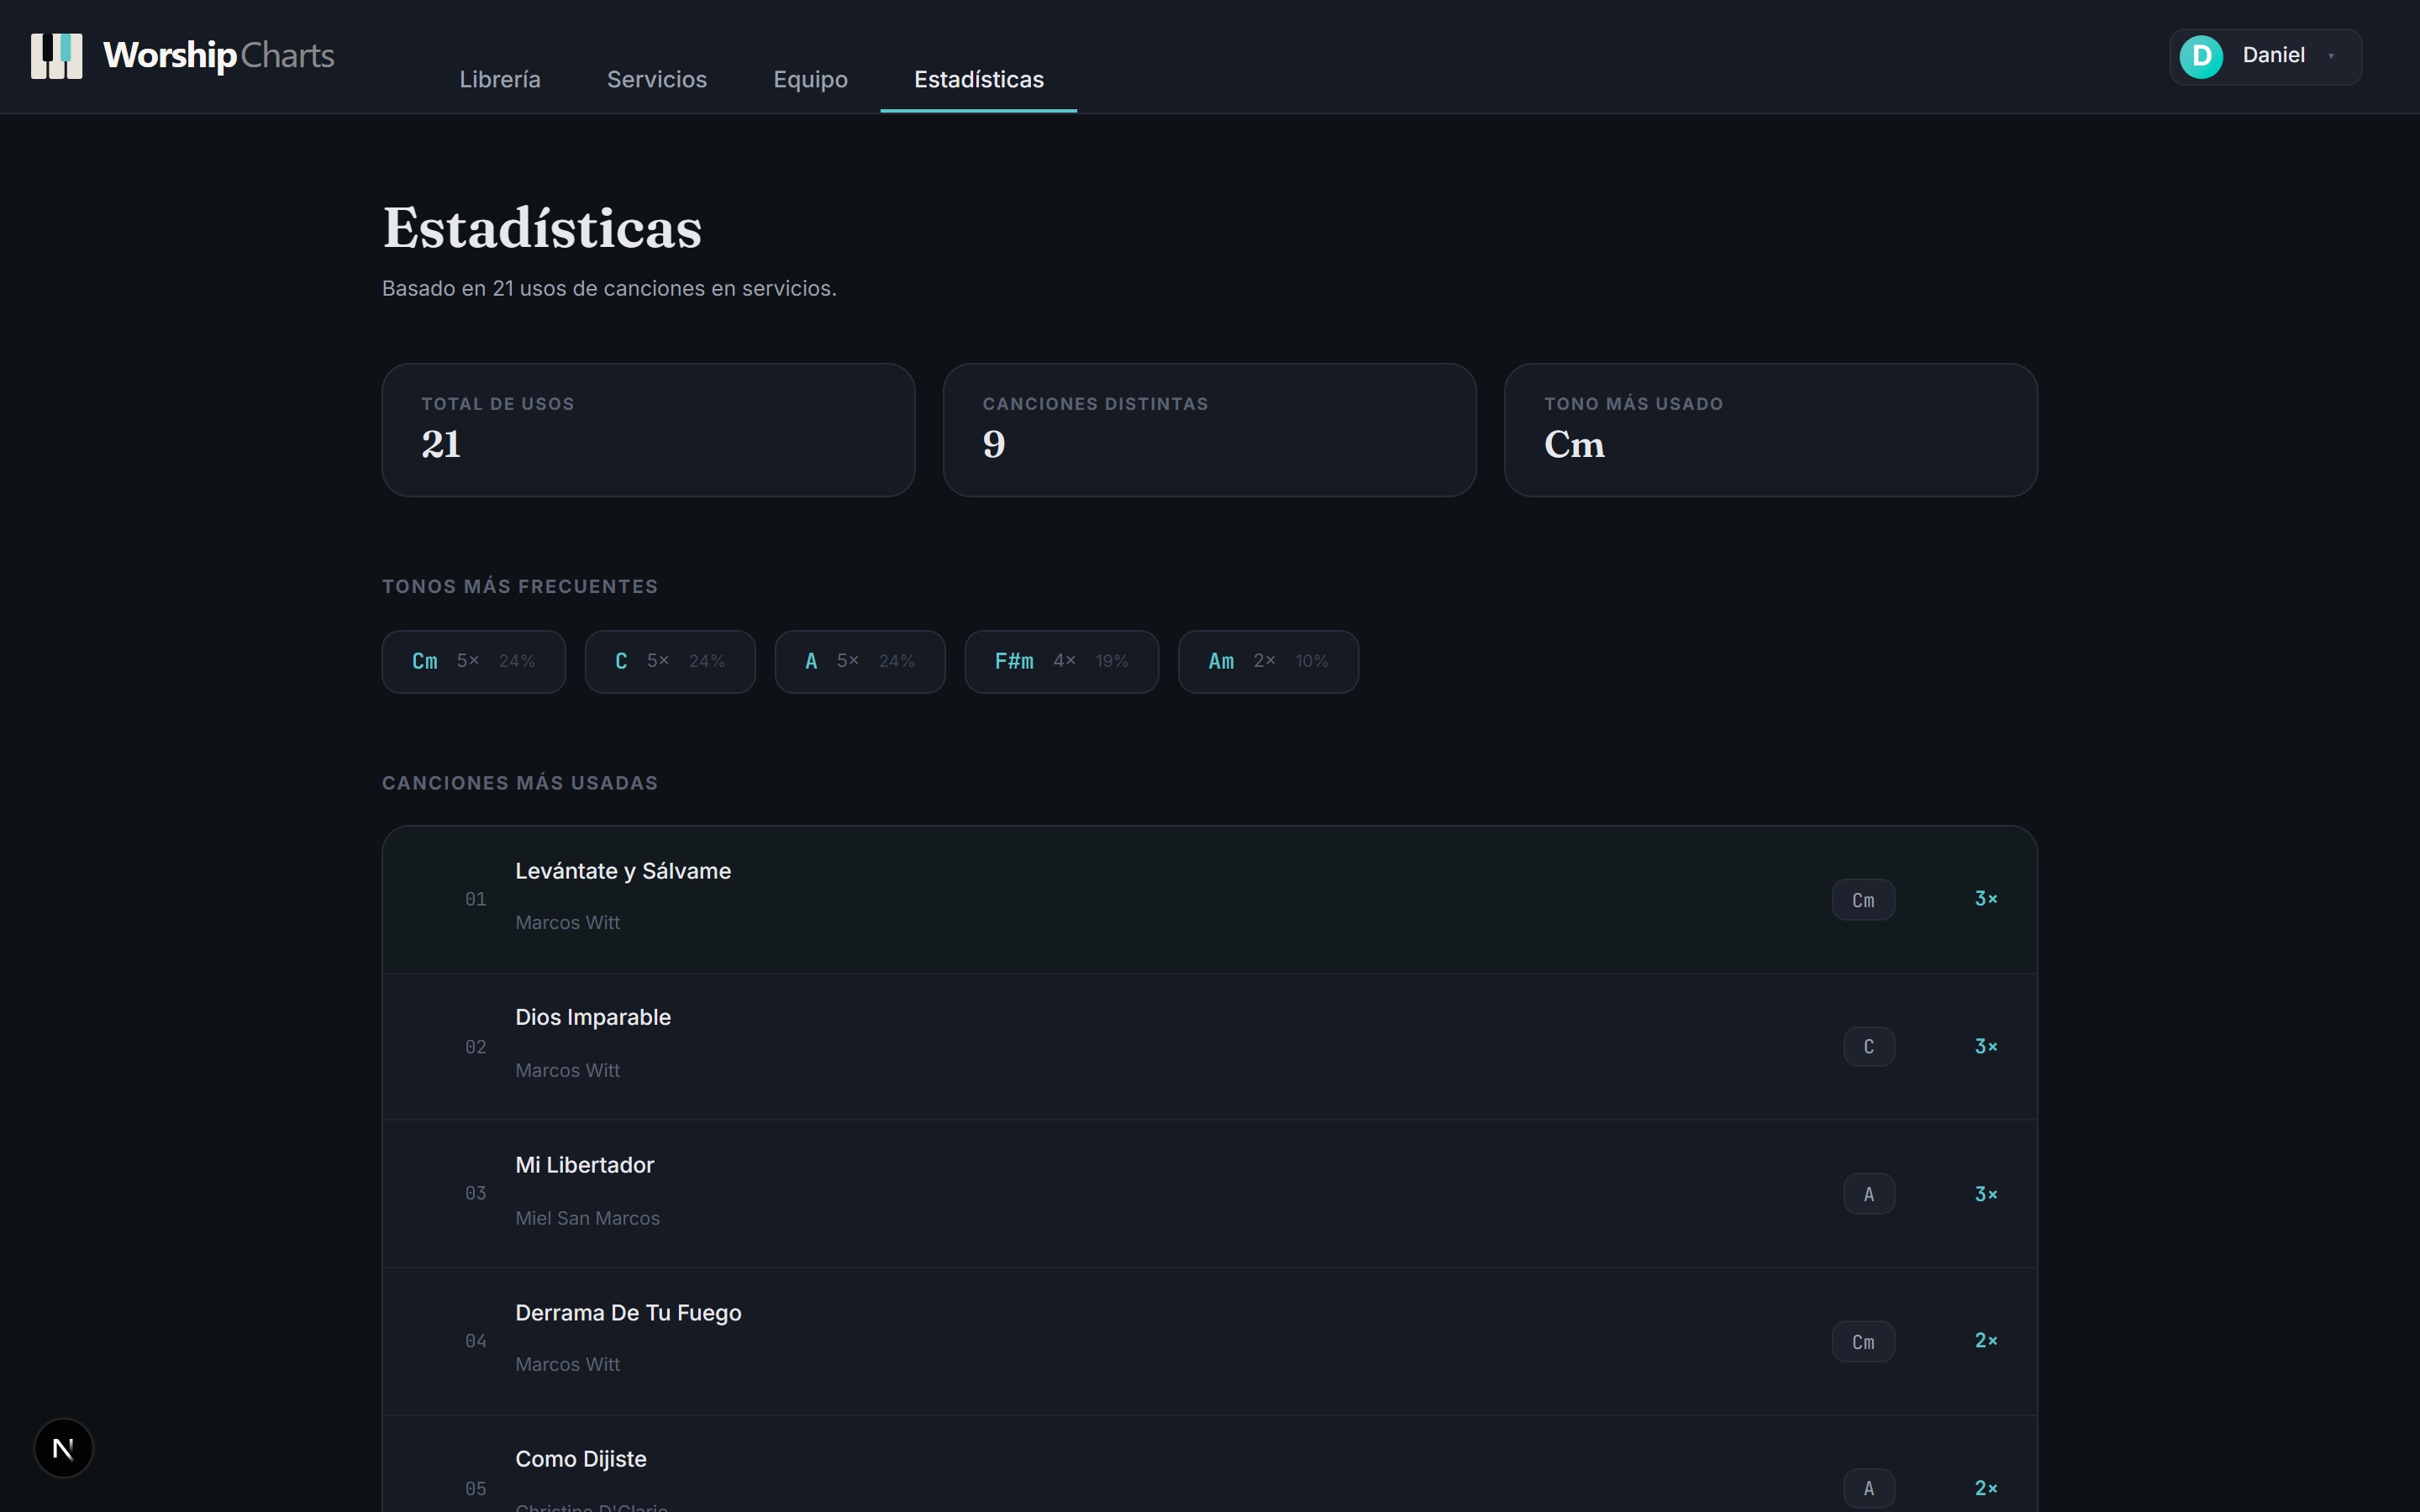The image size is (2420, 1512).
Task: Click artist Marcos Witt under Derrama De Tu Fuego
Action: pos(567,1365)
